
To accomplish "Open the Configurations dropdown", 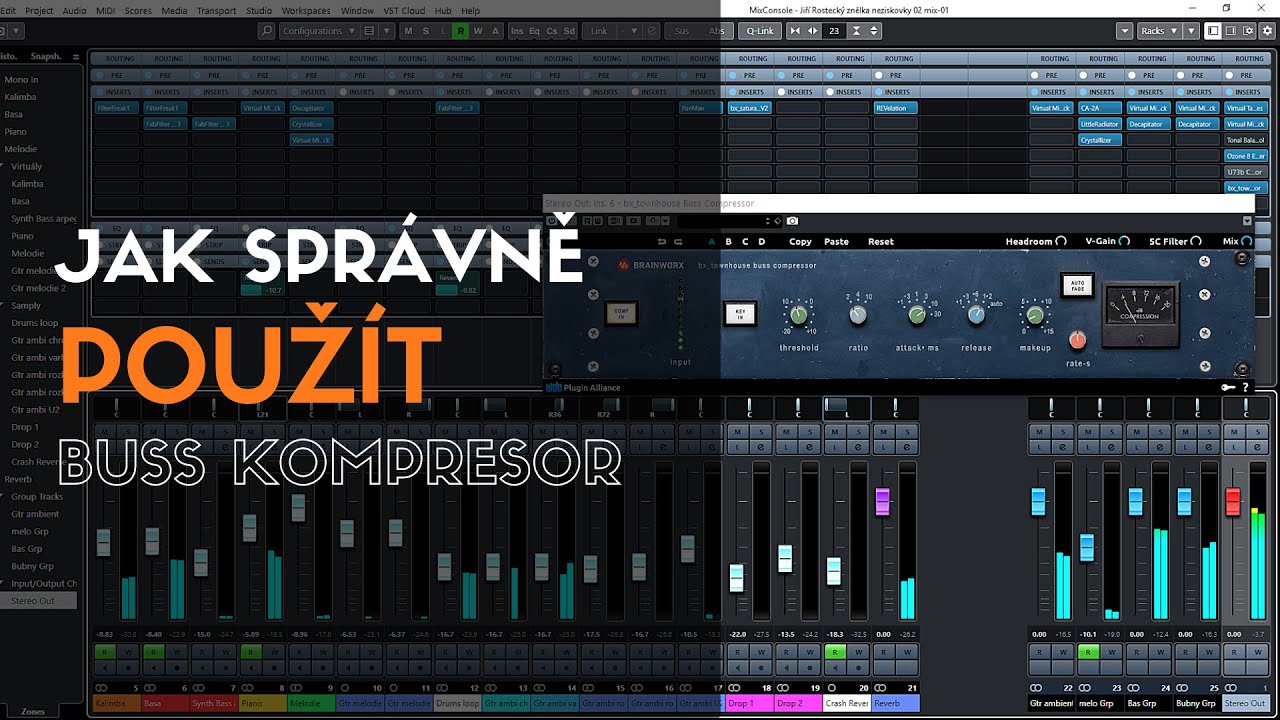I will click(318, 31).
